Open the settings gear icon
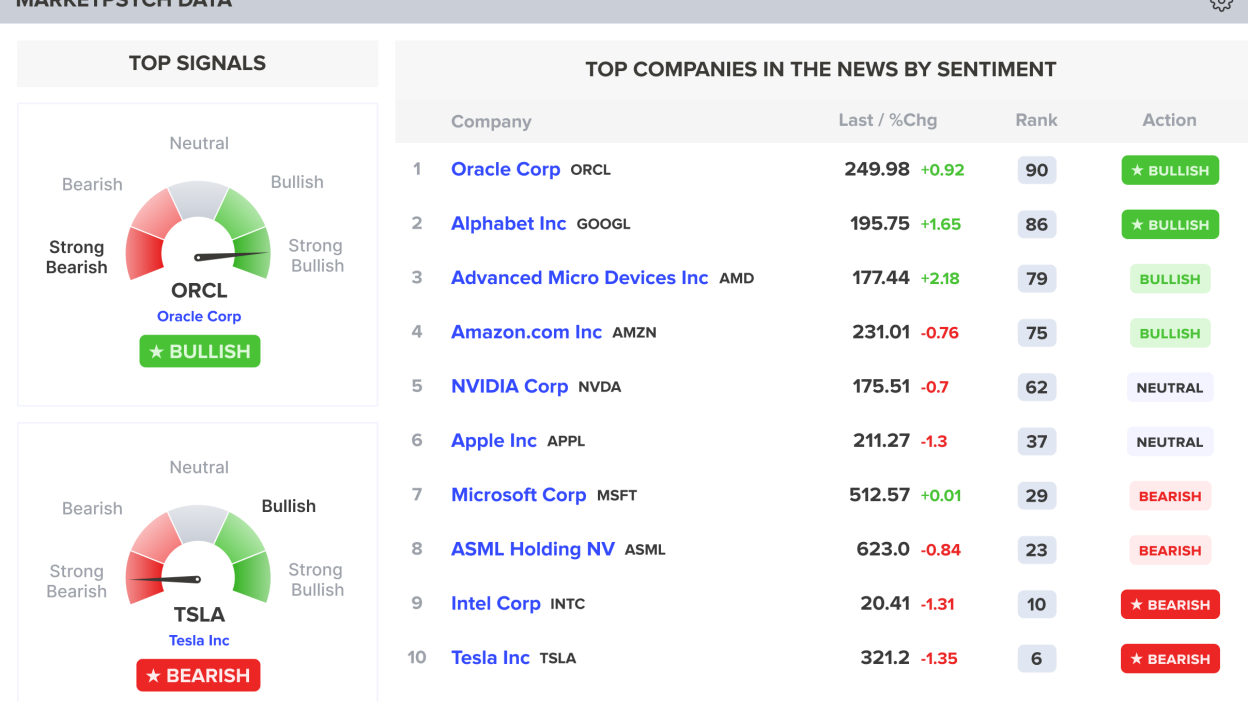Screen dimensions: 1248x702 coord(1221,4)
